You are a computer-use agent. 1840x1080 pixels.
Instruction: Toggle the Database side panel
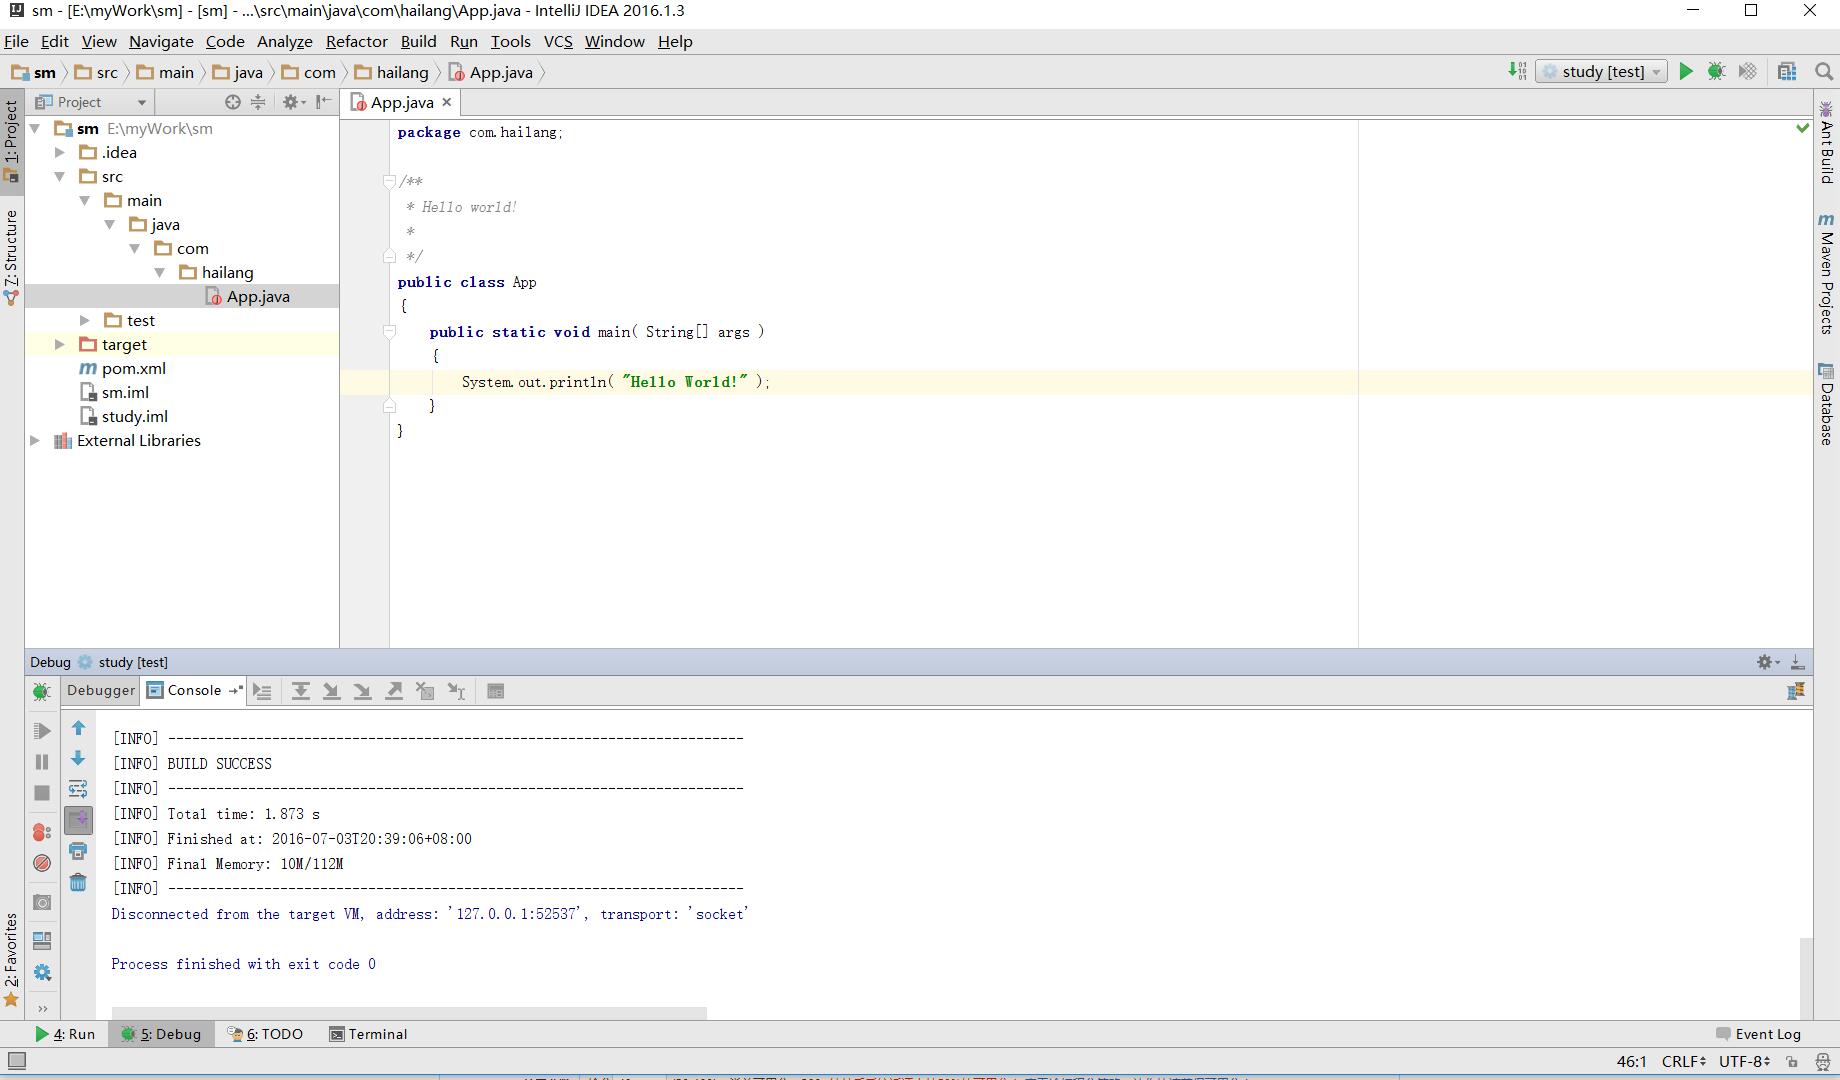(1826, 404)
